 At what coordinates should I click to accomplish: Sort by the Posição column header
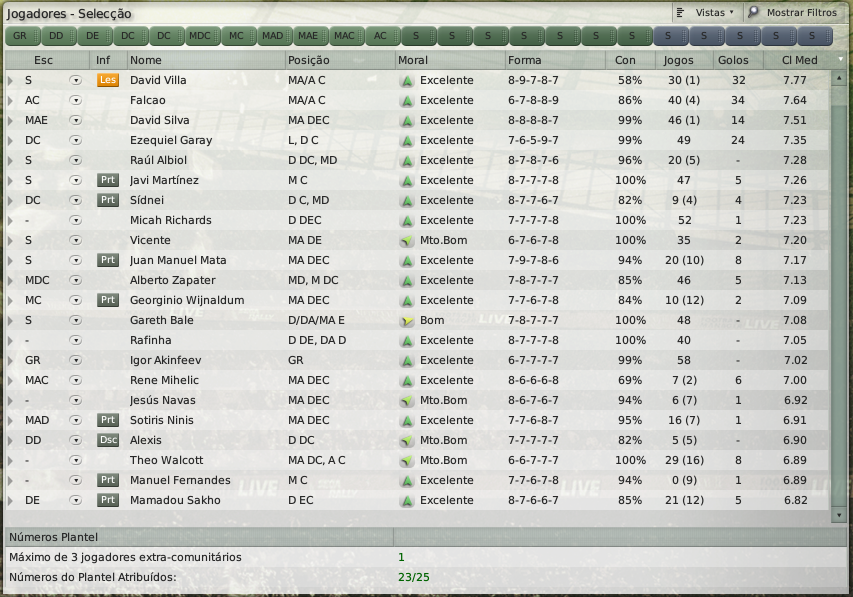[x=340, y=60]
